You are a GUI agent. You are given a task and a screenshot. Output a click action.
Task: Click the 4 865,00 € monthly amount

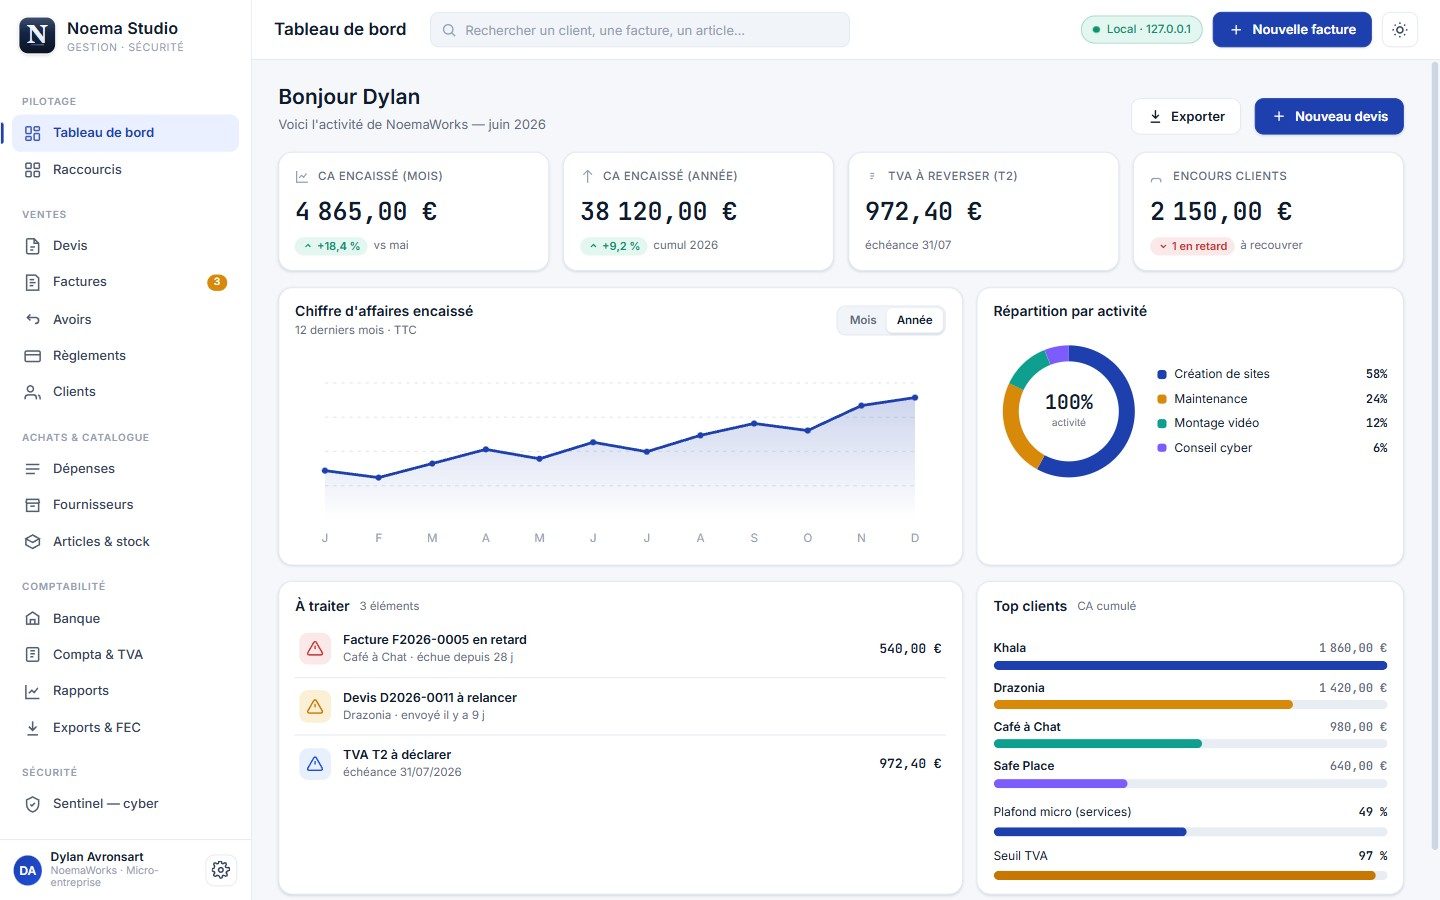366,212
